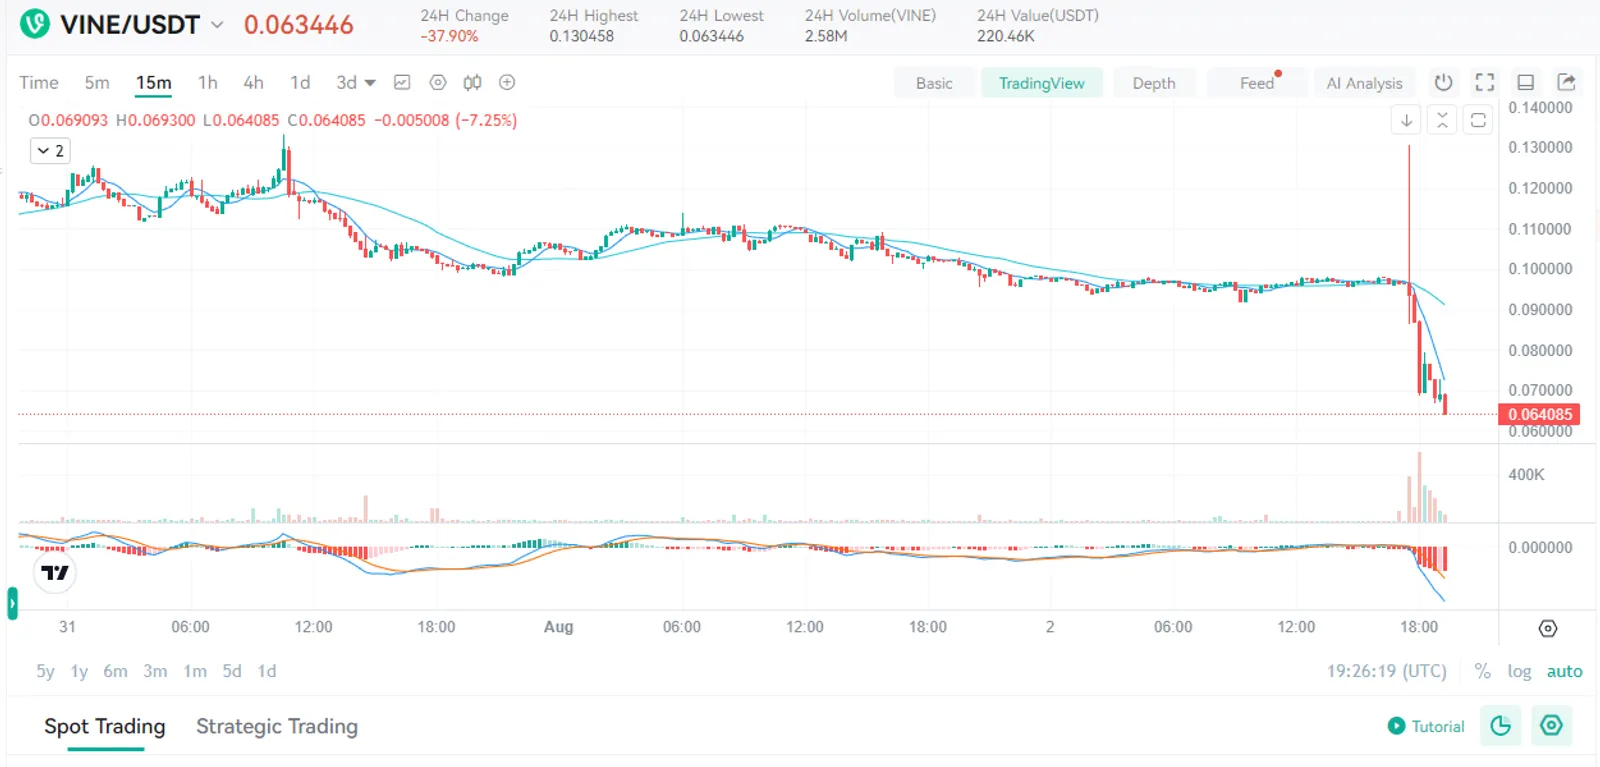Open chart settings hexagon icon
The height and width of the screenshot is (767, 1600).
click(x=437, y=83)
